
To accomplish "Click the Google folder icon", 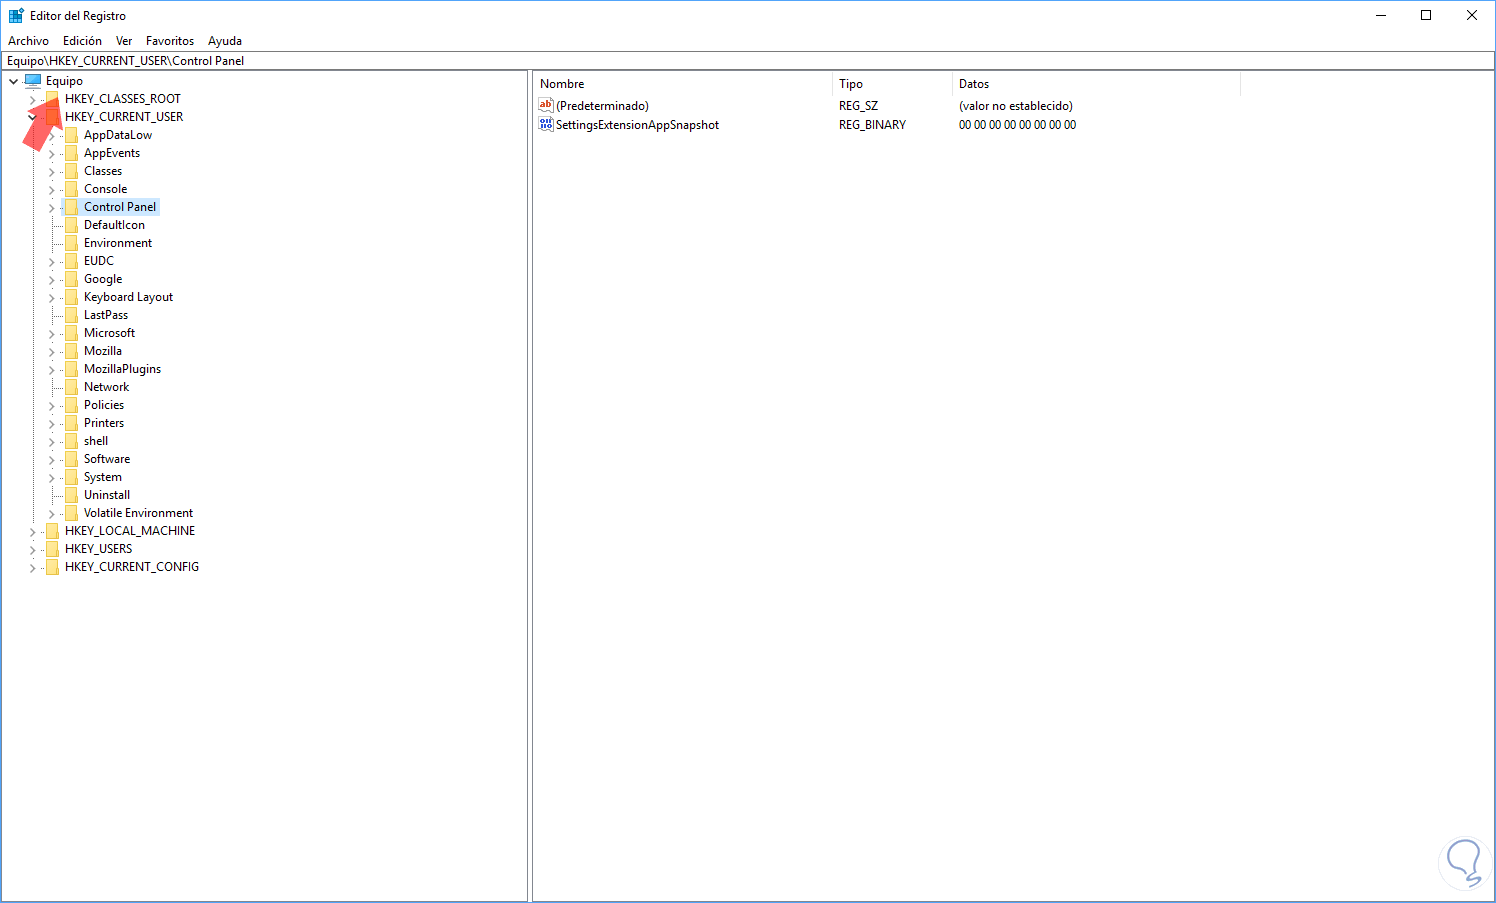I will click(x=71, y=279).
